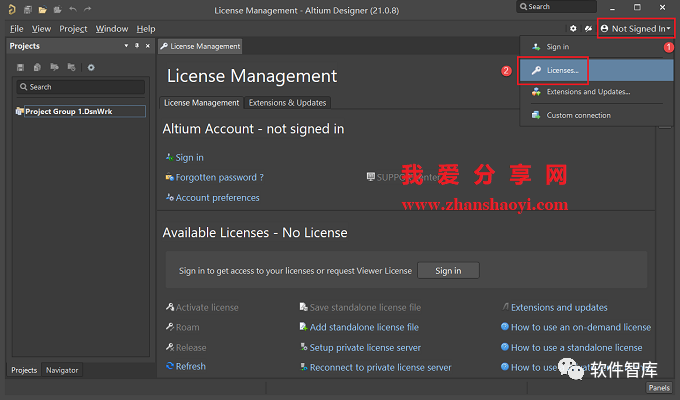Click the Search box in Projects panel
The height and width of the screenshot is (400, 680).
[81, 87]
